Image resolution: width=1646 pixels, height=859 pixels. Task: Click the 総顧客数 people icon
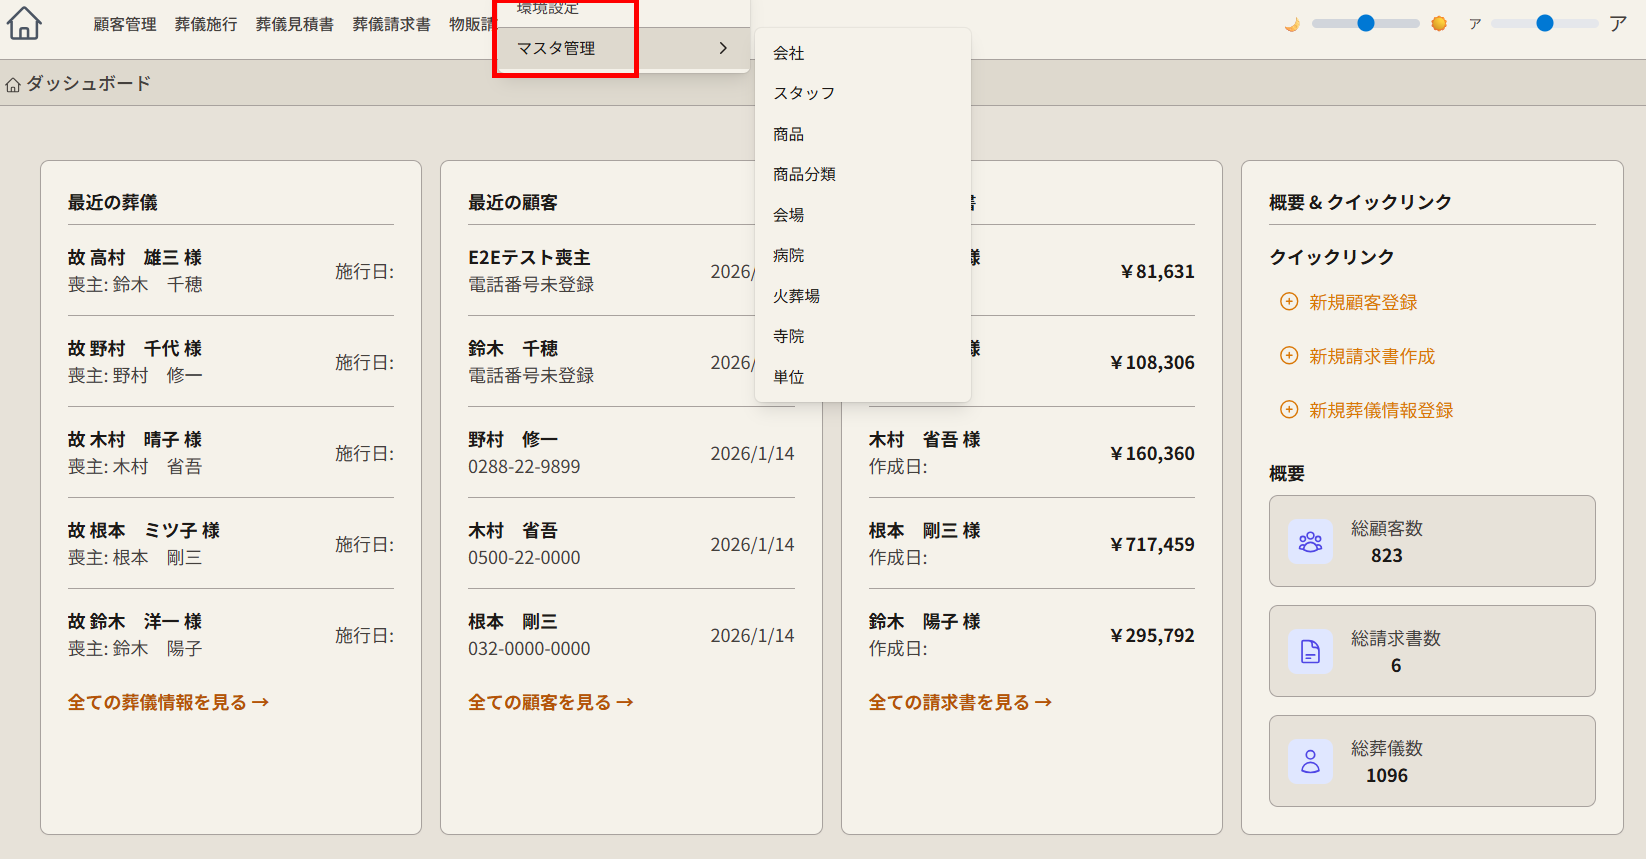click(x=1310, y=542)
